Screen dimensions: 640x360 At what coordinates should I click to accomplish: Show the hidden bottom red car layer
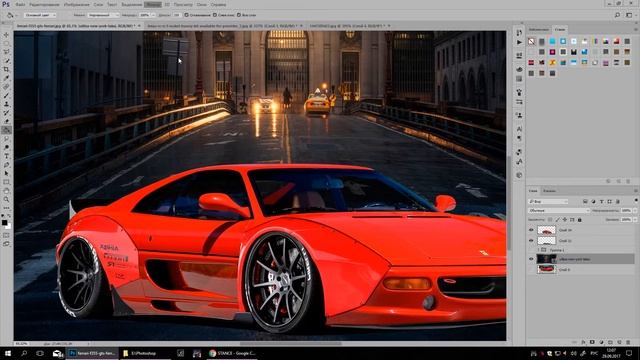[531, 269]
